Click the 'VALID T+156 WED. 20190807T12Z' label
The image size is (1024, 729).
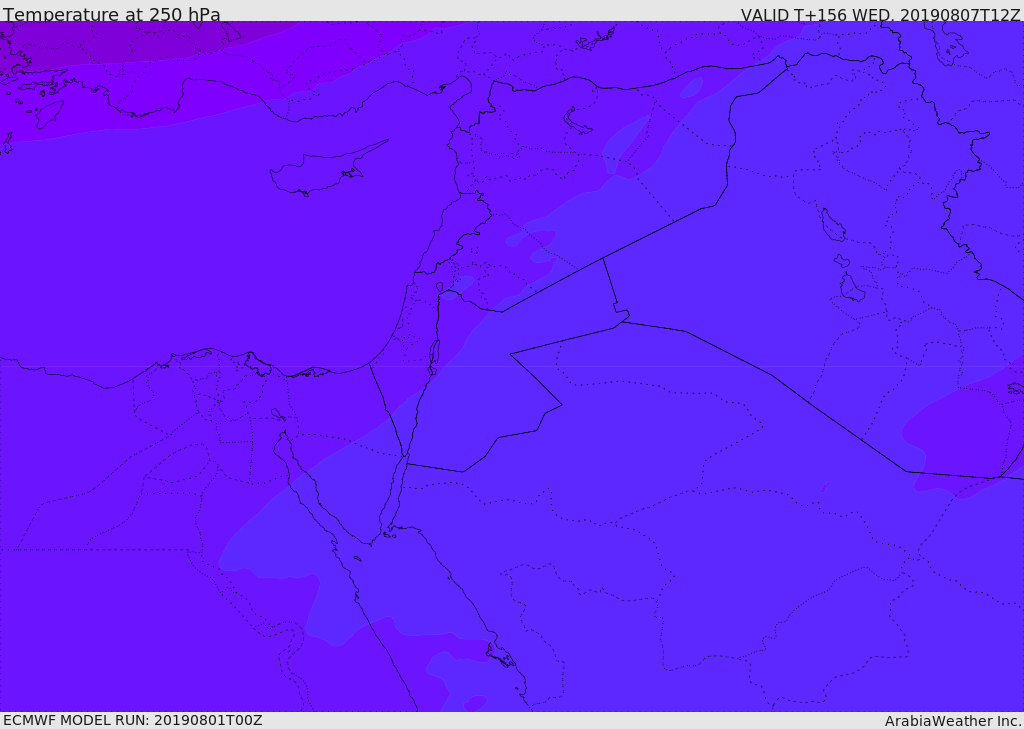point(880,14)
